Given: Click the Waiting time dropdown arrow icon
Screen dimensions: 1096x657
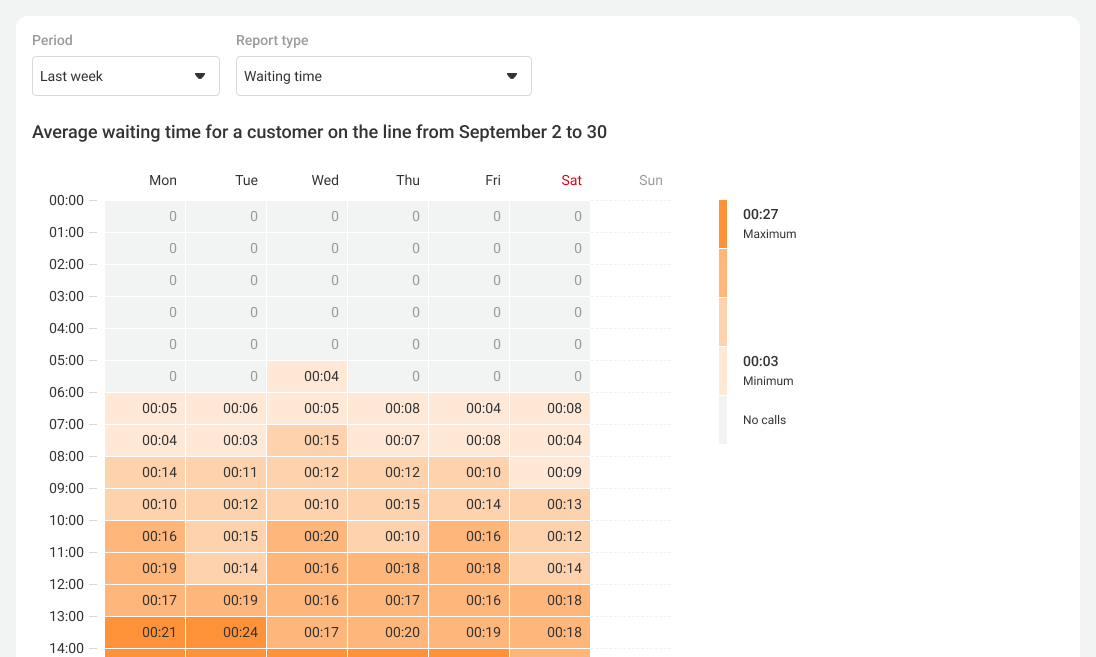Looking at the screenshot, I should (x=511, y=76).
